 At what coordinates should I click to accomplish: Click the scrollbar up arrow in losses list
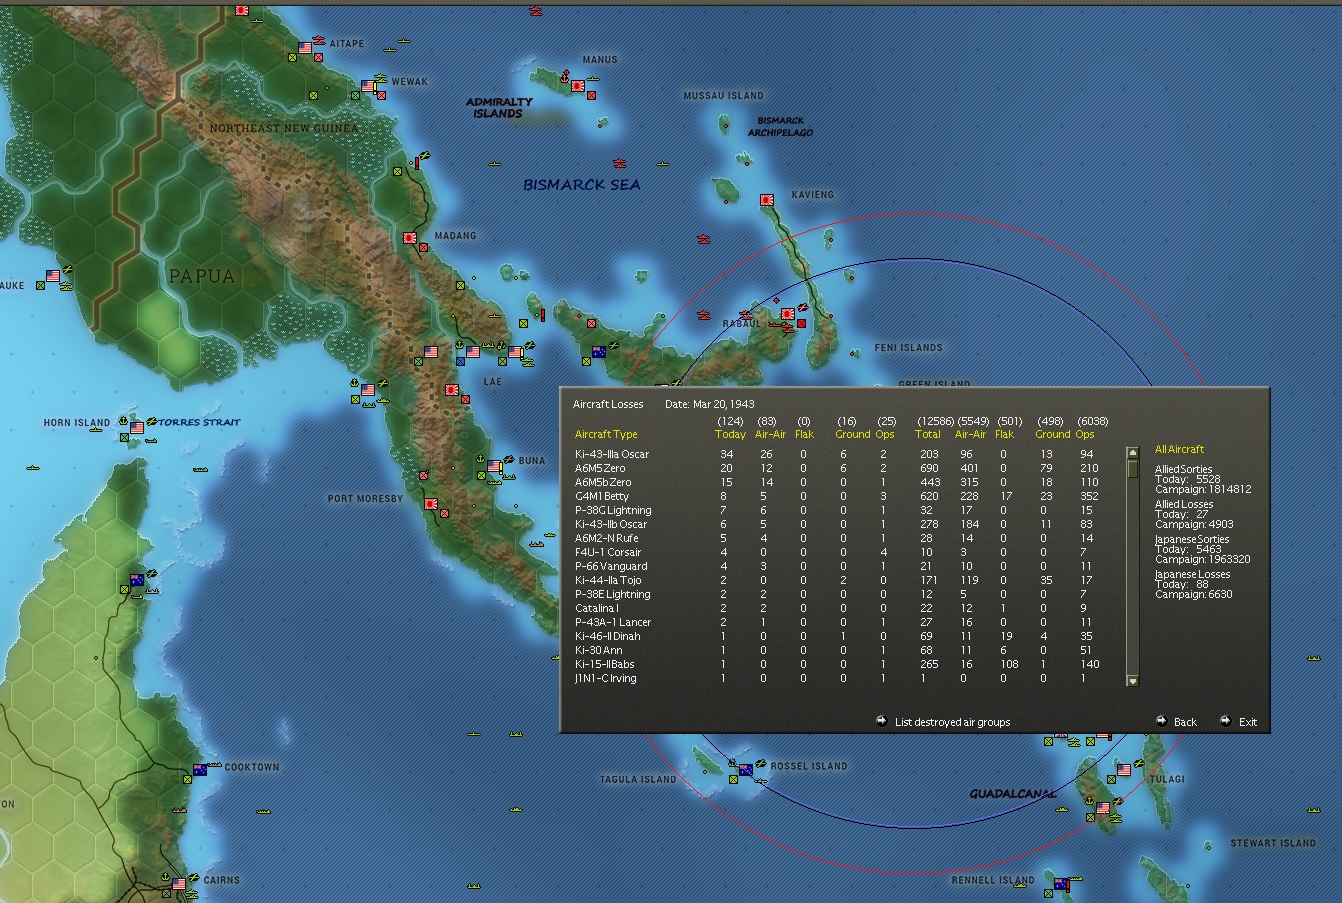click(1133, 453)
